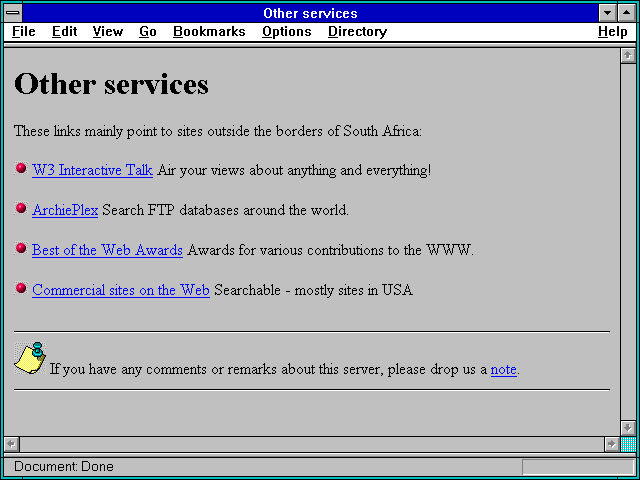This screenshot has width=640, height=480.
Task: Click the vertical scrollbar down arrow
Action: point(628,428)
